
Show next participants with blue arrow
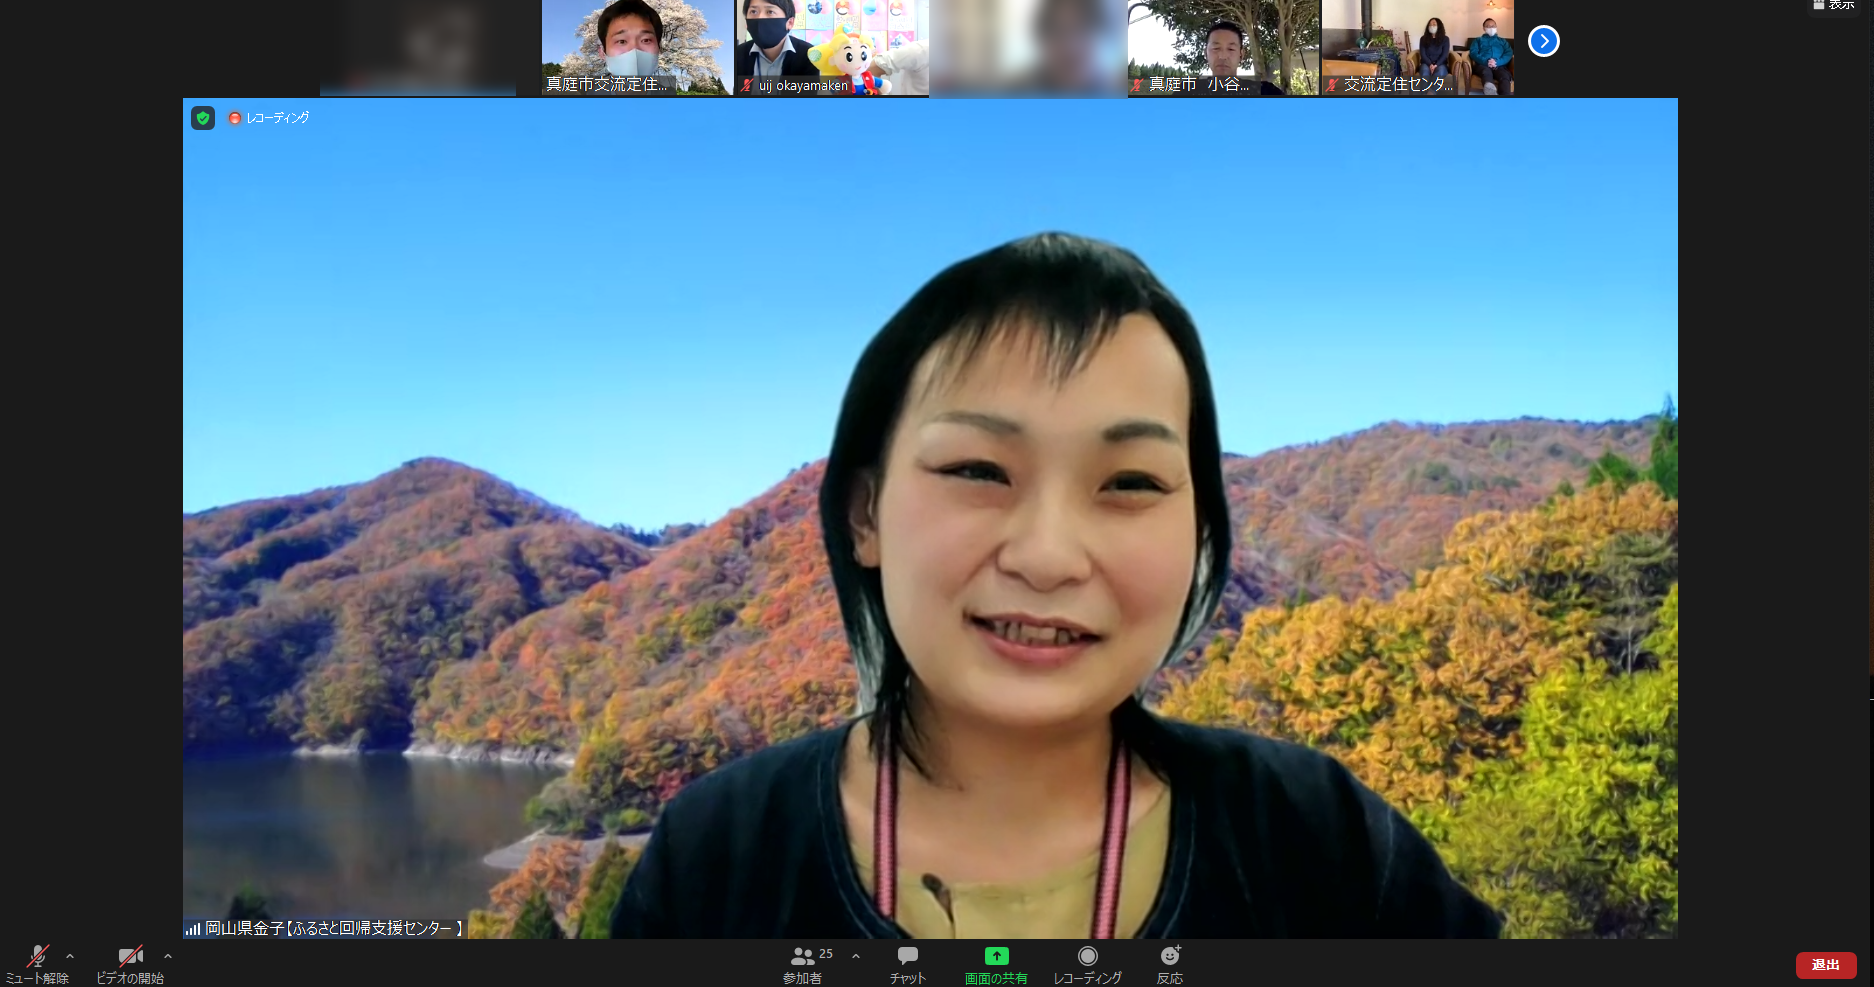[x=1544, y=41]
